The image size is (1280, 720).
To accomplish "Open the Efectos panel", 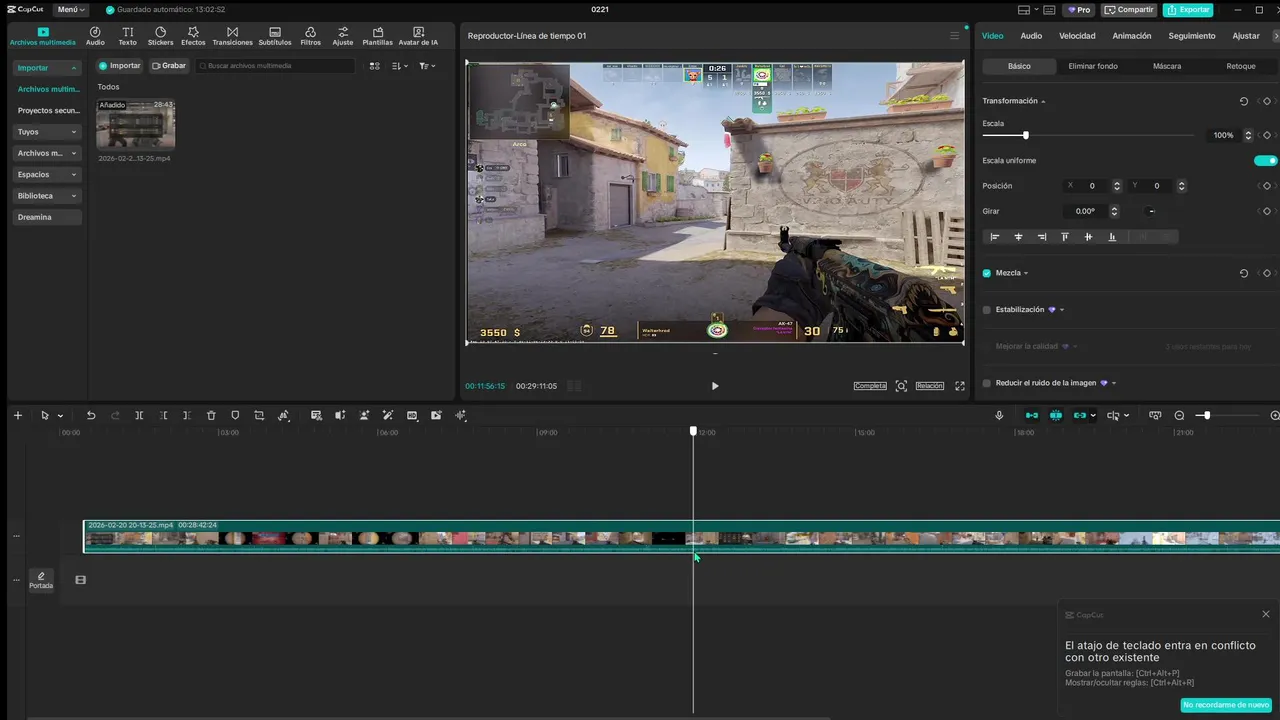I will [193, 36].
